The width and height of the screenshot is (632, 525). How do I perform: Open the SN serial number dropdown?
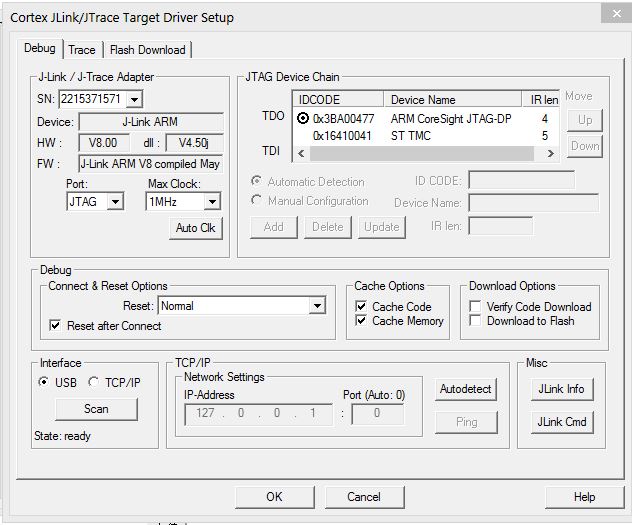click(x=134, y=99)
